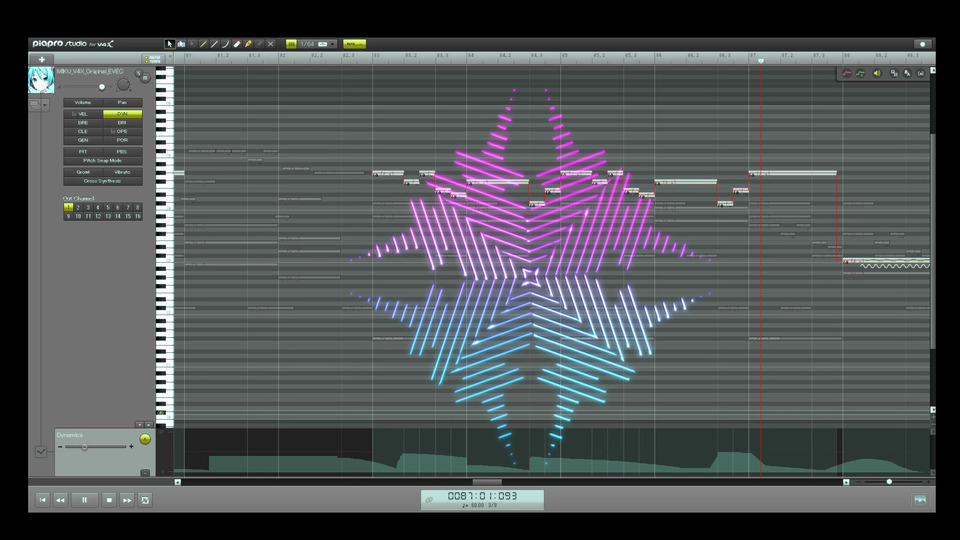
Task: Select the POR parameter button
Action: click(x=122, y=140)
